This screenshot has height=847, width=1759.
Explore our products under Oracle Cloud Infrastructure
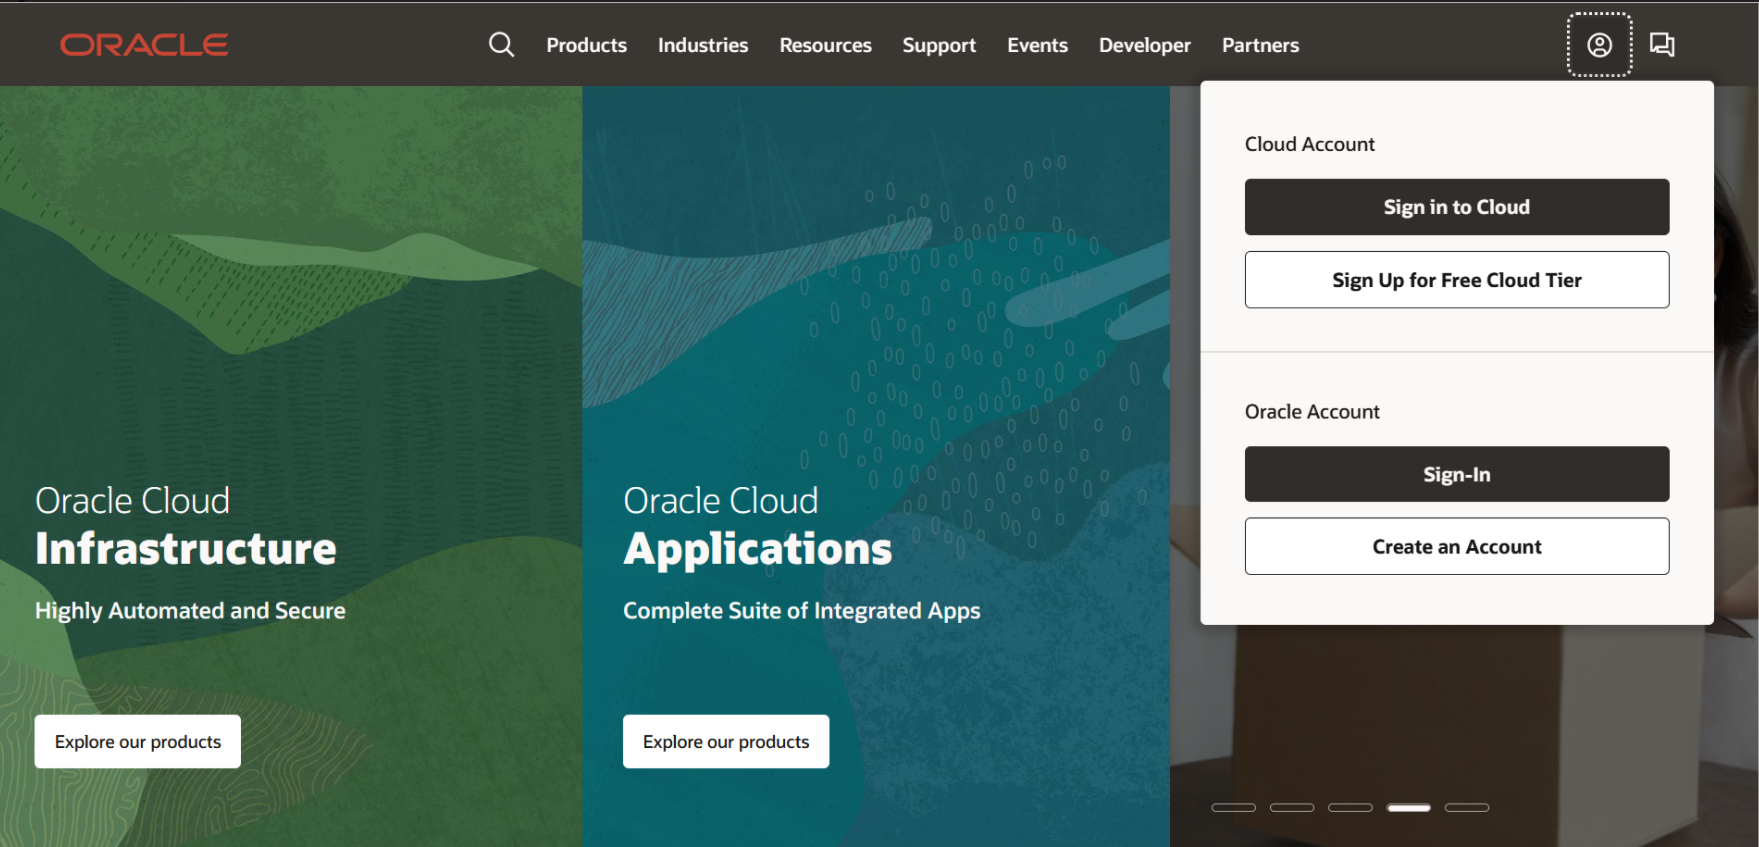pyautogui.click(x=138, y=741)
